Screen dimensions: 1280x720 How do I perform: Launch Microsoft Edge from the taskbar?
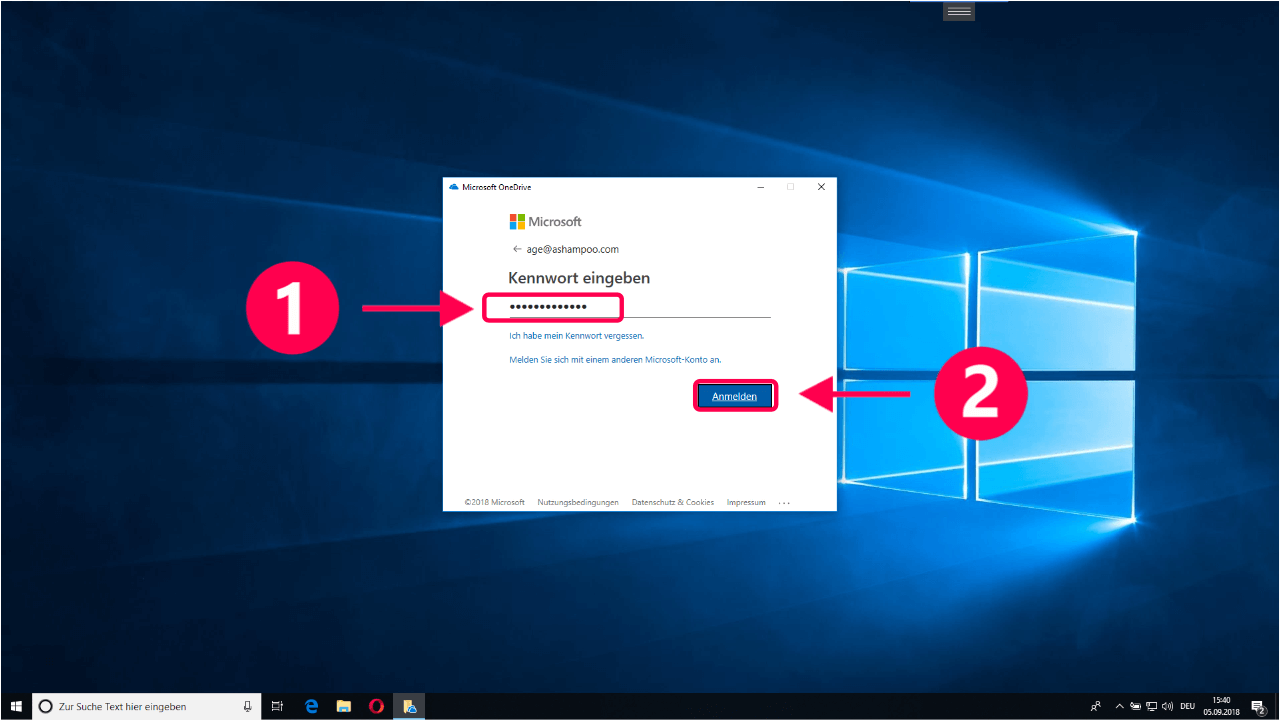coord(311,706)
